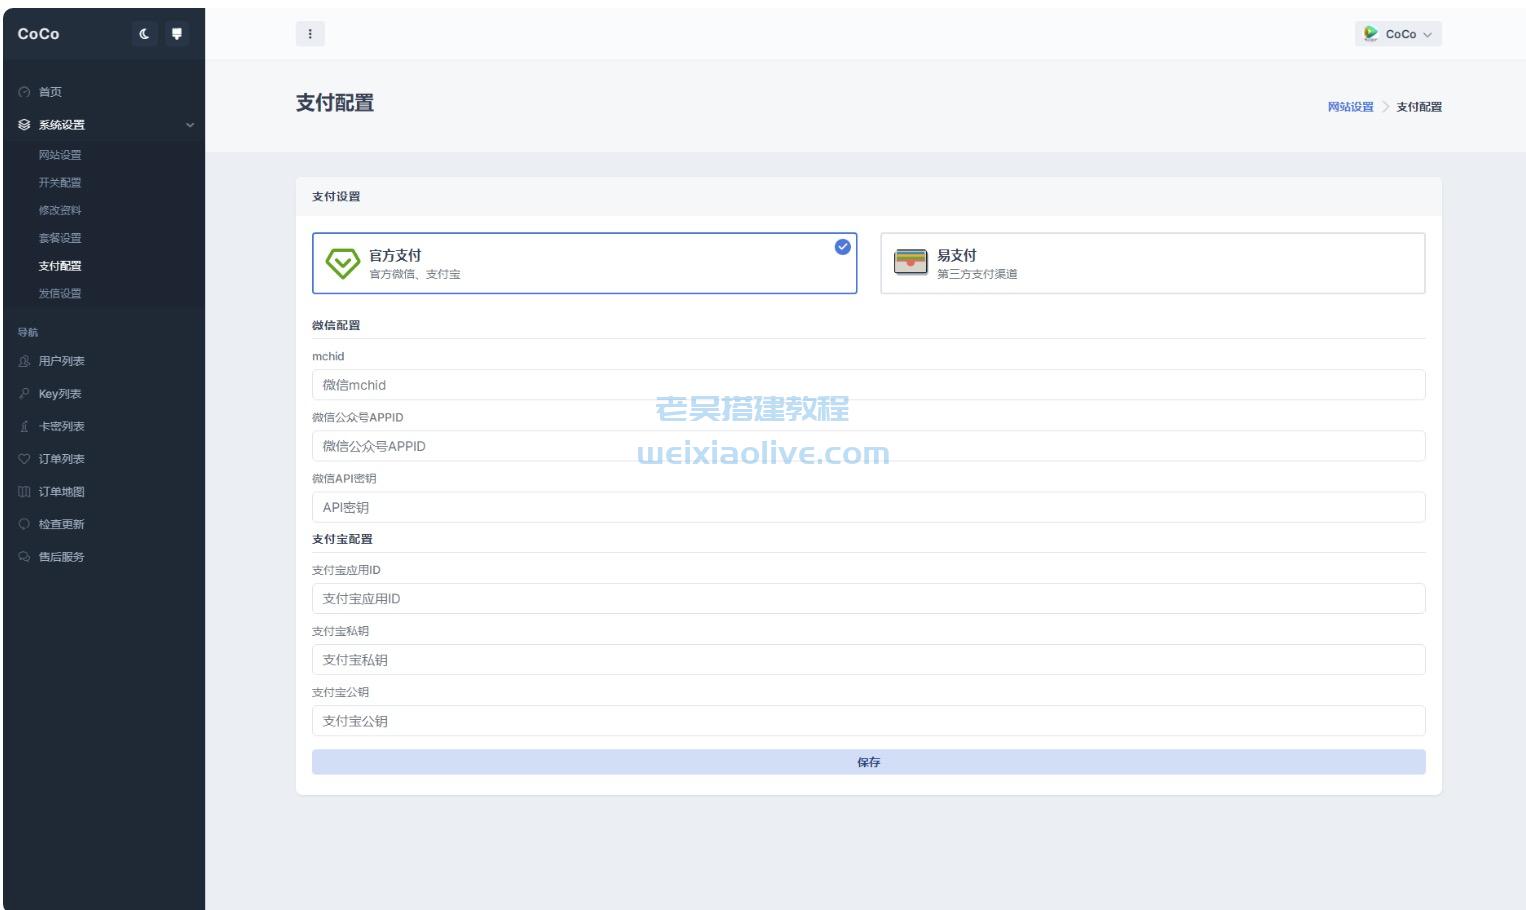Viewport: 1526px width, 910px height.
Task: Click the 支付配置 page title
Action: [x=335, y=103]
